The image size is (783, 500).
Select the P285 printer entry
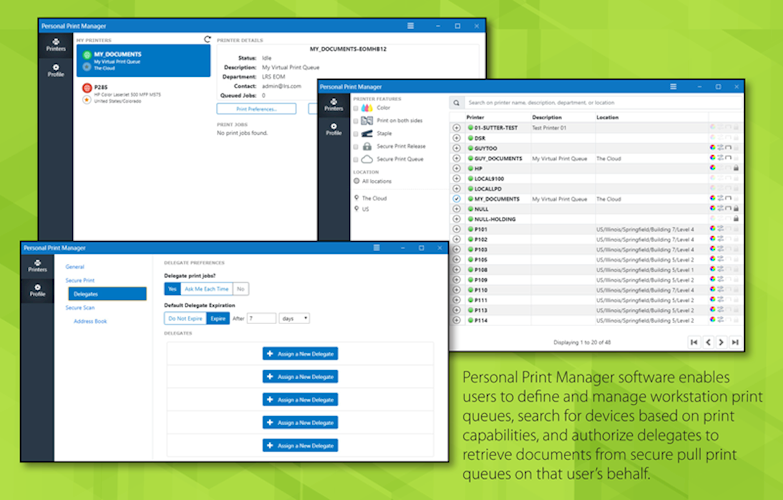click(143, 94)
